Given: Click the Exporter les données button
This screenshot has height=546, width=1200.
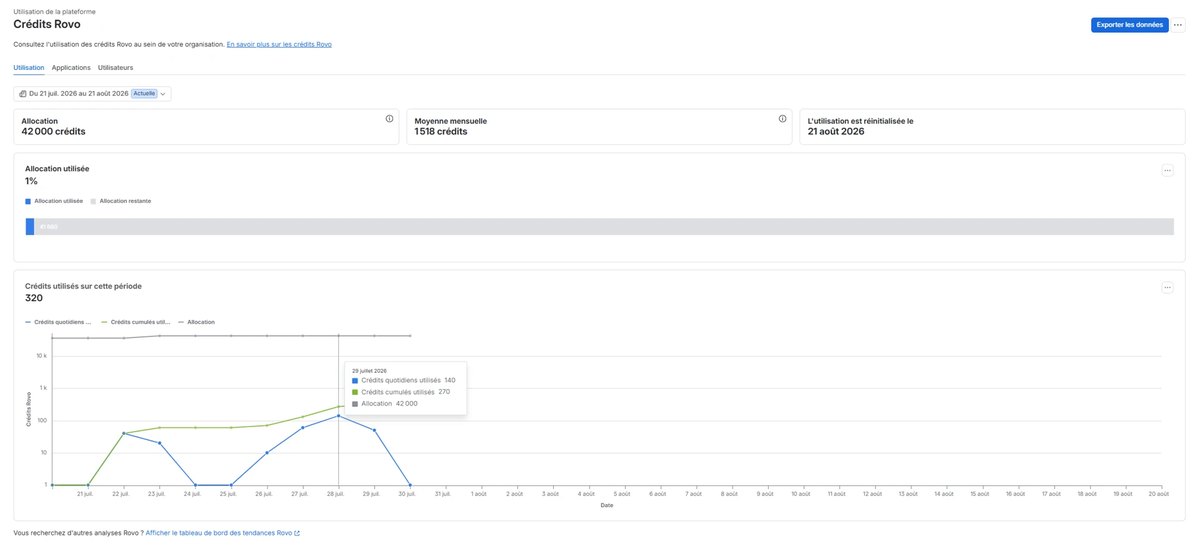Looking at the screenshot, I should [x=1129, y=25].
